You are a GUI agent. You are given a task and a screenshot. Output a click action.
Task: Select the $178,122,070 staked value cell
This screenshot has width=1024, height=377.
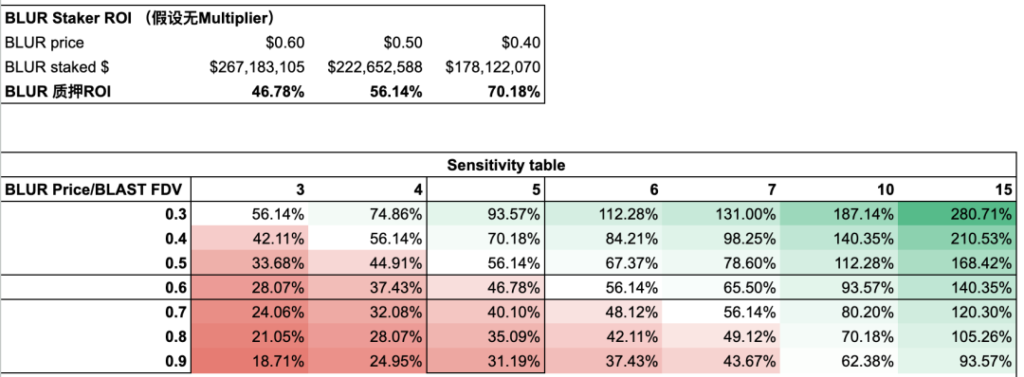click(484, 67)
